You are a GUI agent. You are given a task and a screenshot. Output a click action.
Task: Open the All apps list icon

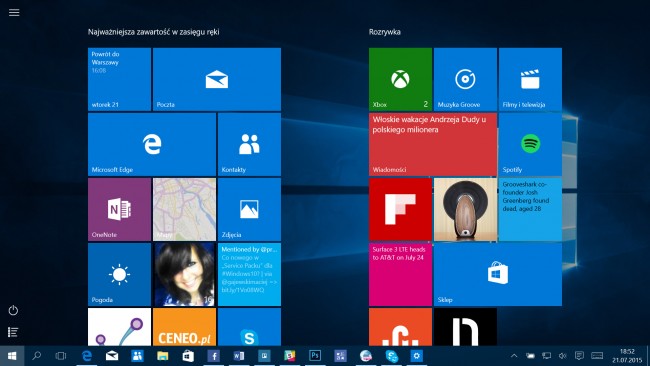13,332
